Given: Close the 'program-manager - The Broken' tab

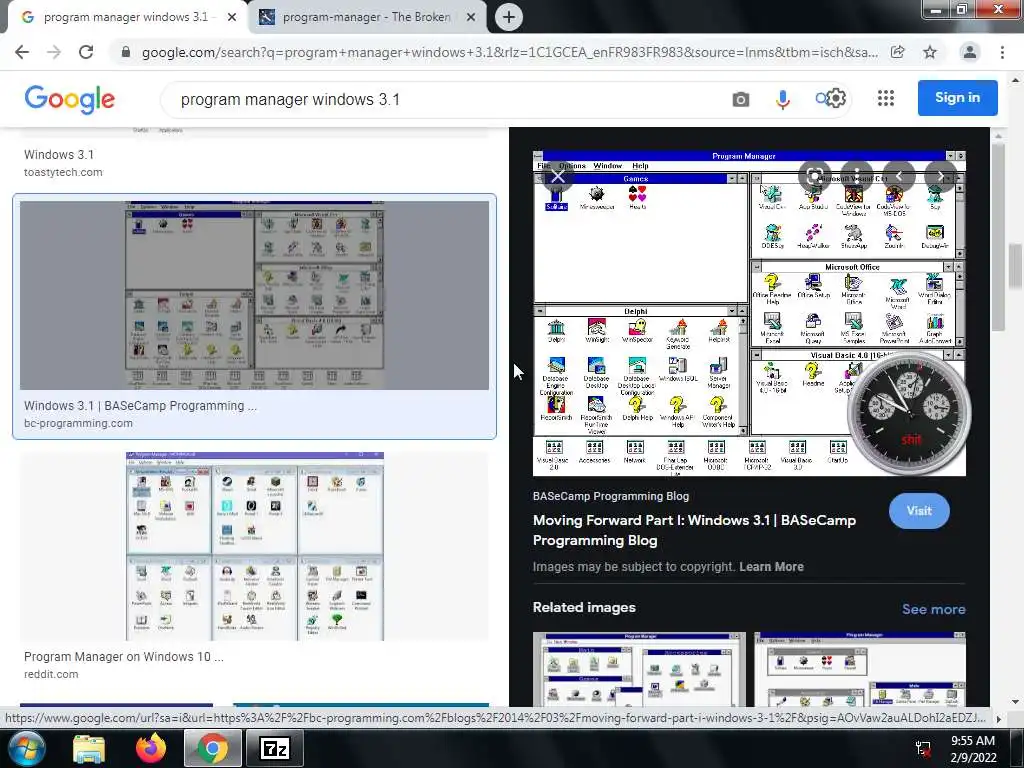Looking at the screenshot, I should 471,18.
